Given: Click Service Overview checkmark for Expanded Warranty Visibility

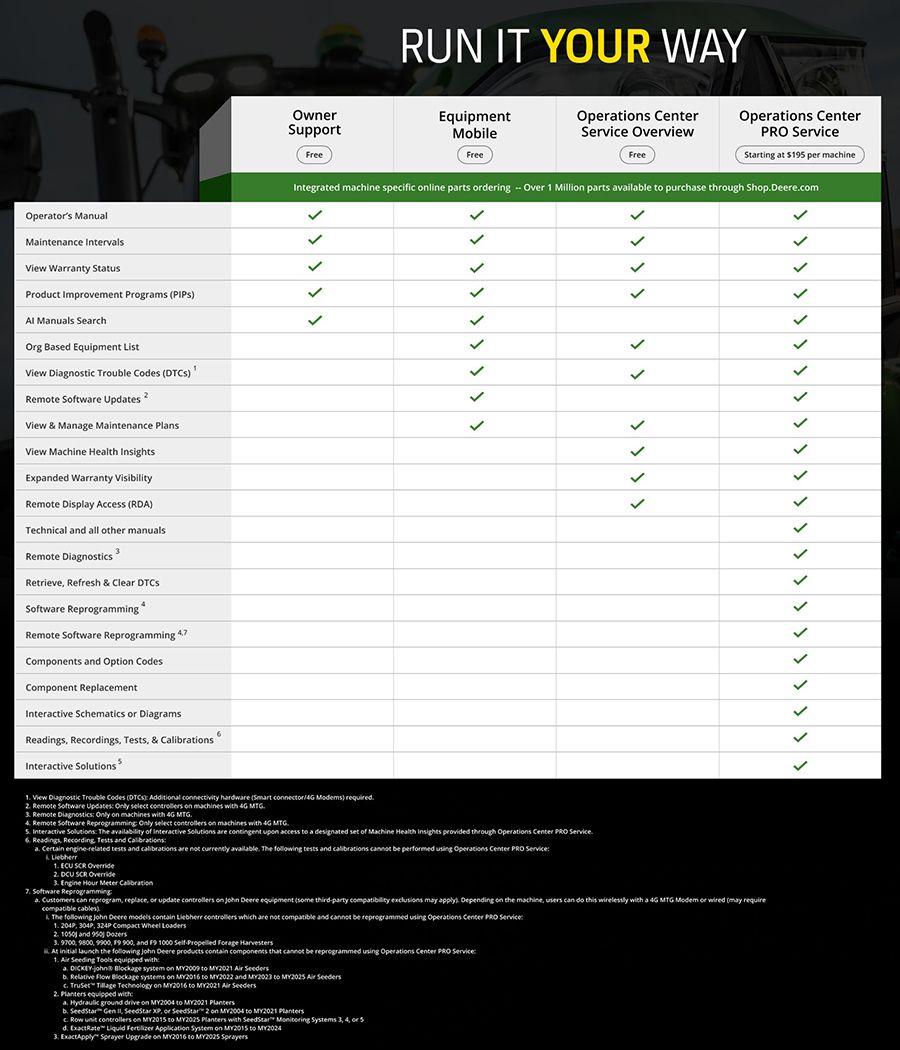Looking at the screenshot, I should 638,477.
